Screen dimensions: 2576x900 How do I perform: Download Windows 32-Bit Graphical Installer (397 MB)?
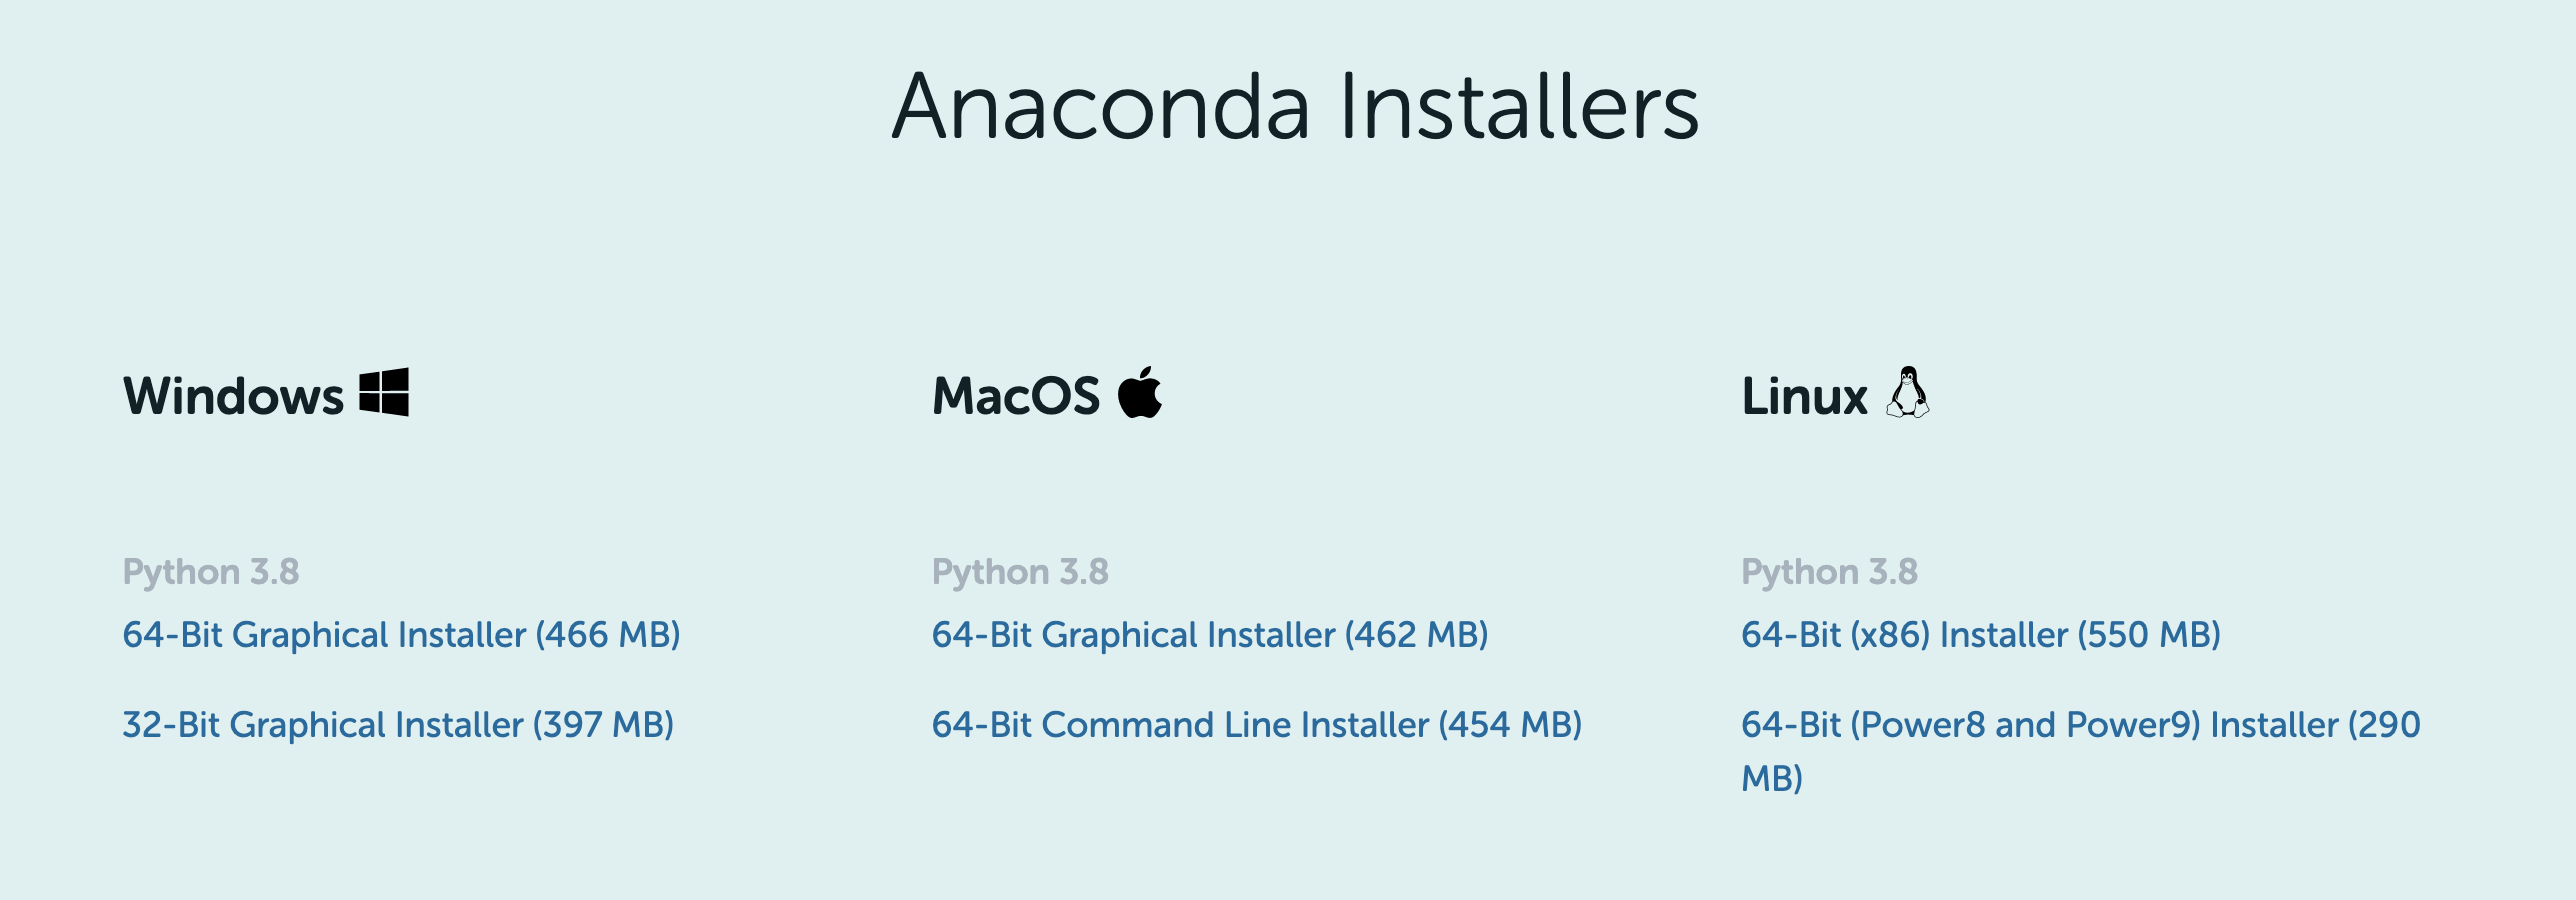coord(398,725)
